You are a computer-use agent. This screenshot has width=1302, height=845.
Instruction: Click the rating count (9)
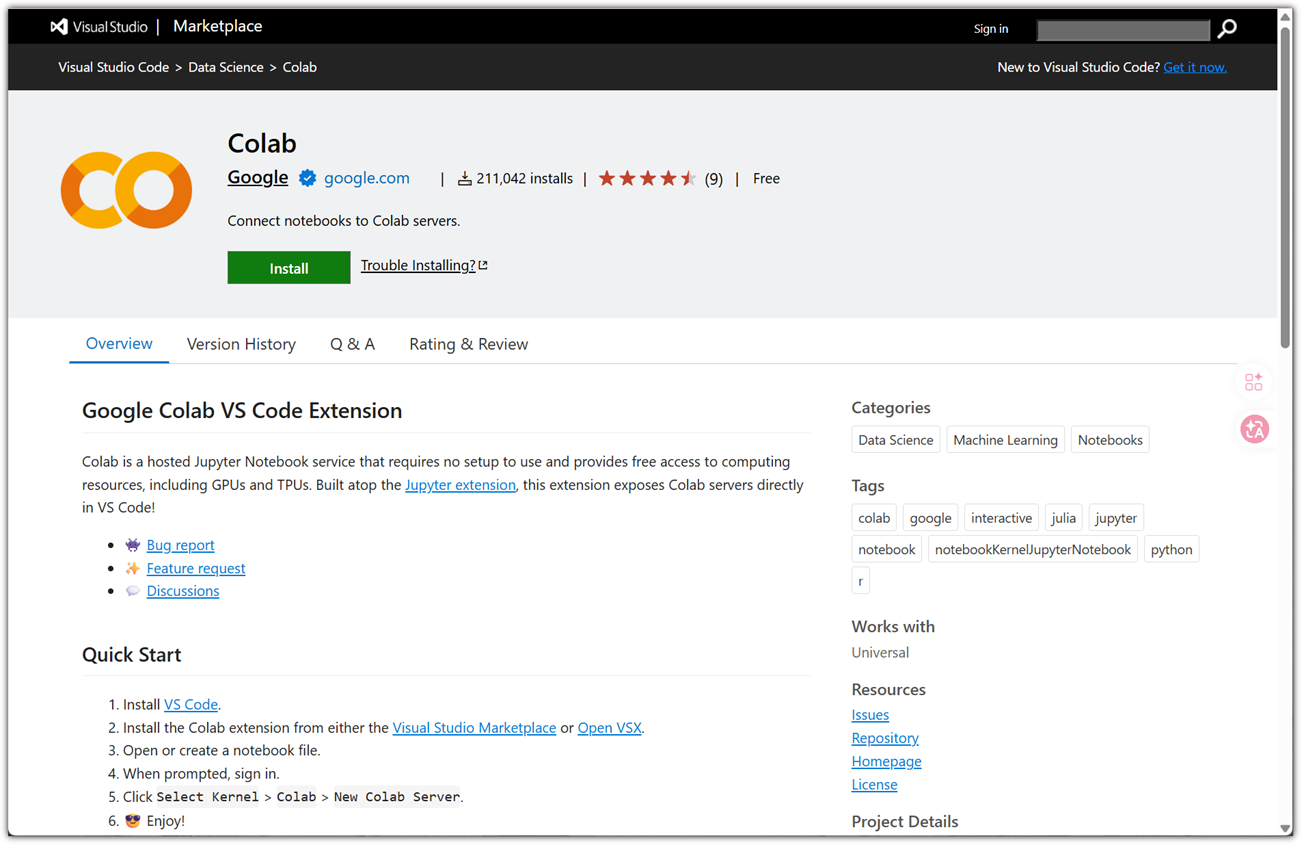pos(714,179)
